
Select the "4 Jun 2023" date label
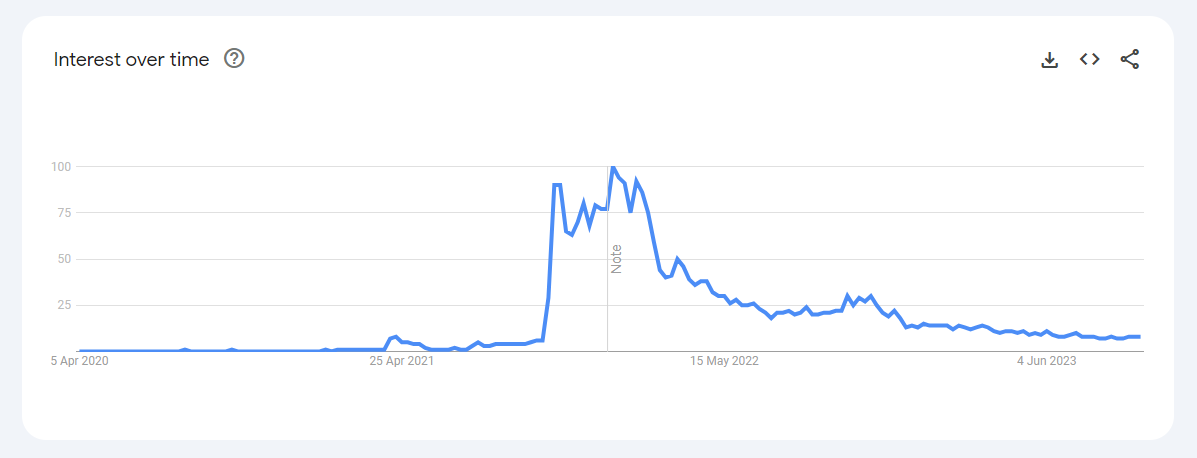[x=1047, y=361]
